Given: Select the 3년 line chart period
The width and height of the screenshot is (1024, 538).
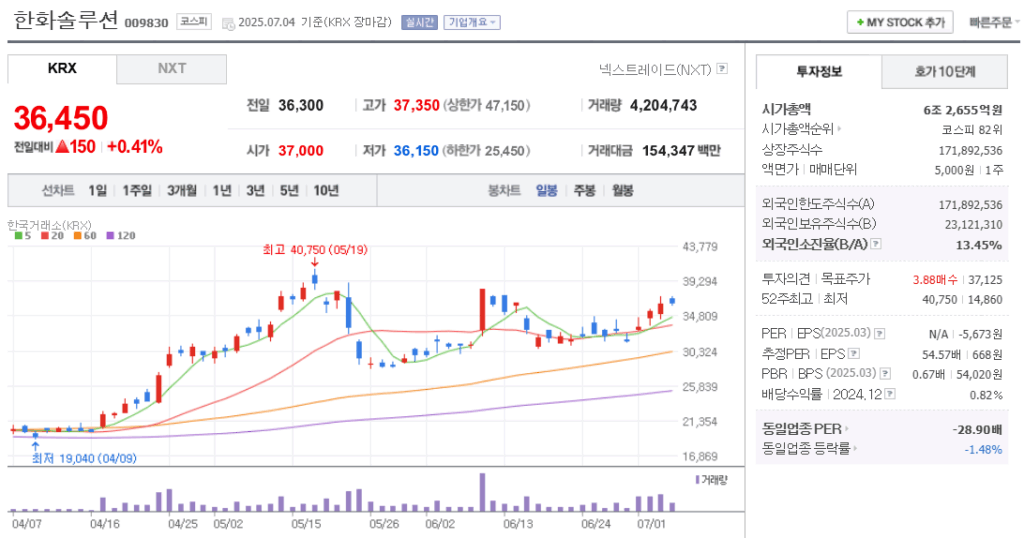Looking at the screenshot, I should click(255, 191).
